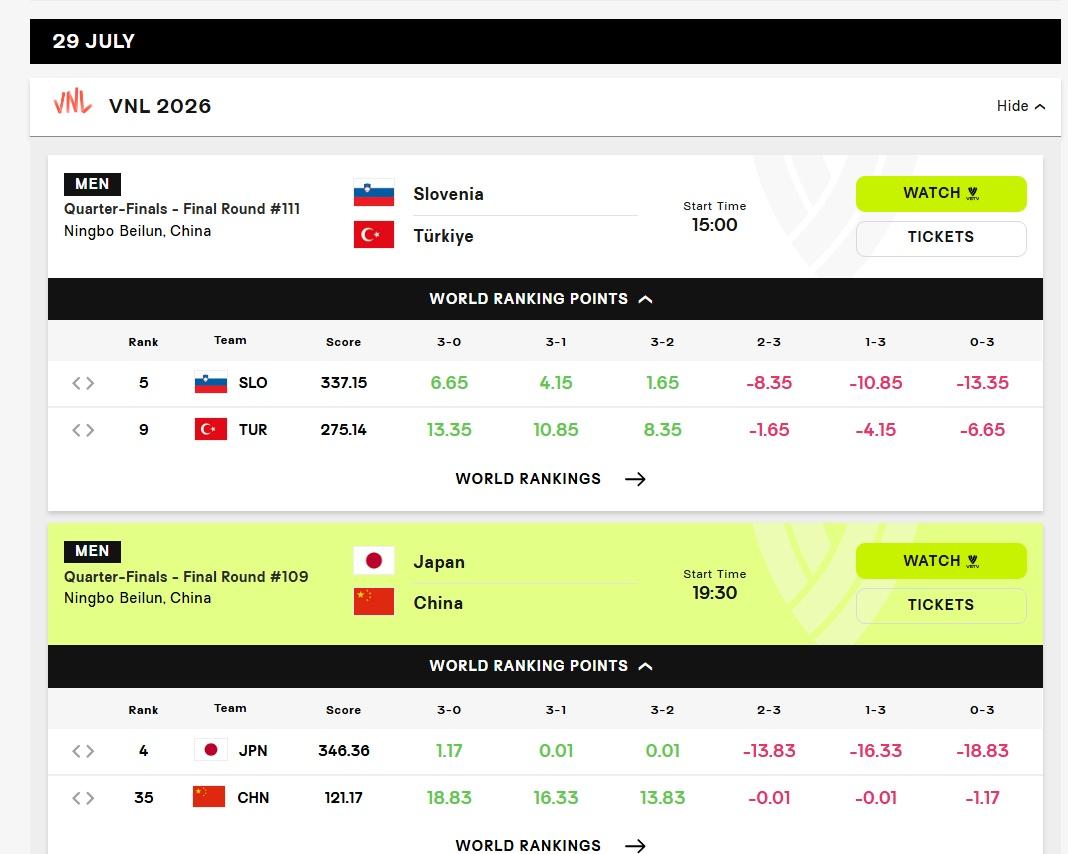Buy tickets for Slovenia vs Türkiye
The image size is (1068, 854).
pyautogui.click(x=941, y=238)
